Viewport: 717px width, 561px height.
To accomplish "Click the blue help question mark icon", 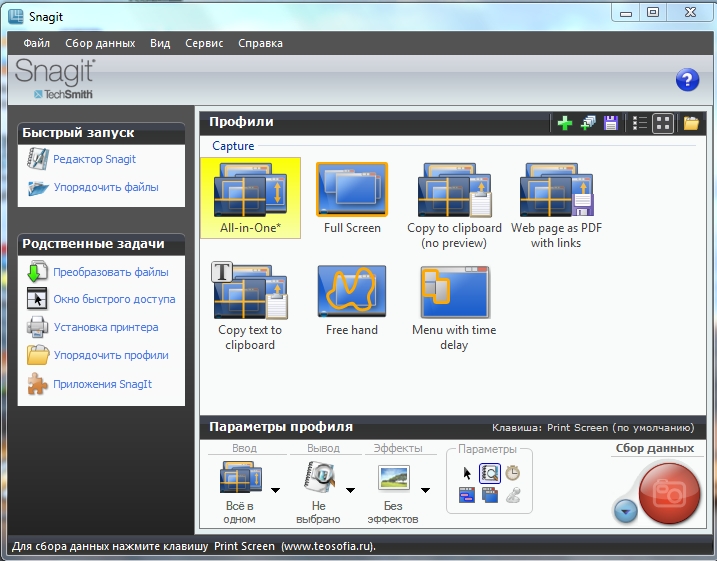I will [x=687, y=80].
